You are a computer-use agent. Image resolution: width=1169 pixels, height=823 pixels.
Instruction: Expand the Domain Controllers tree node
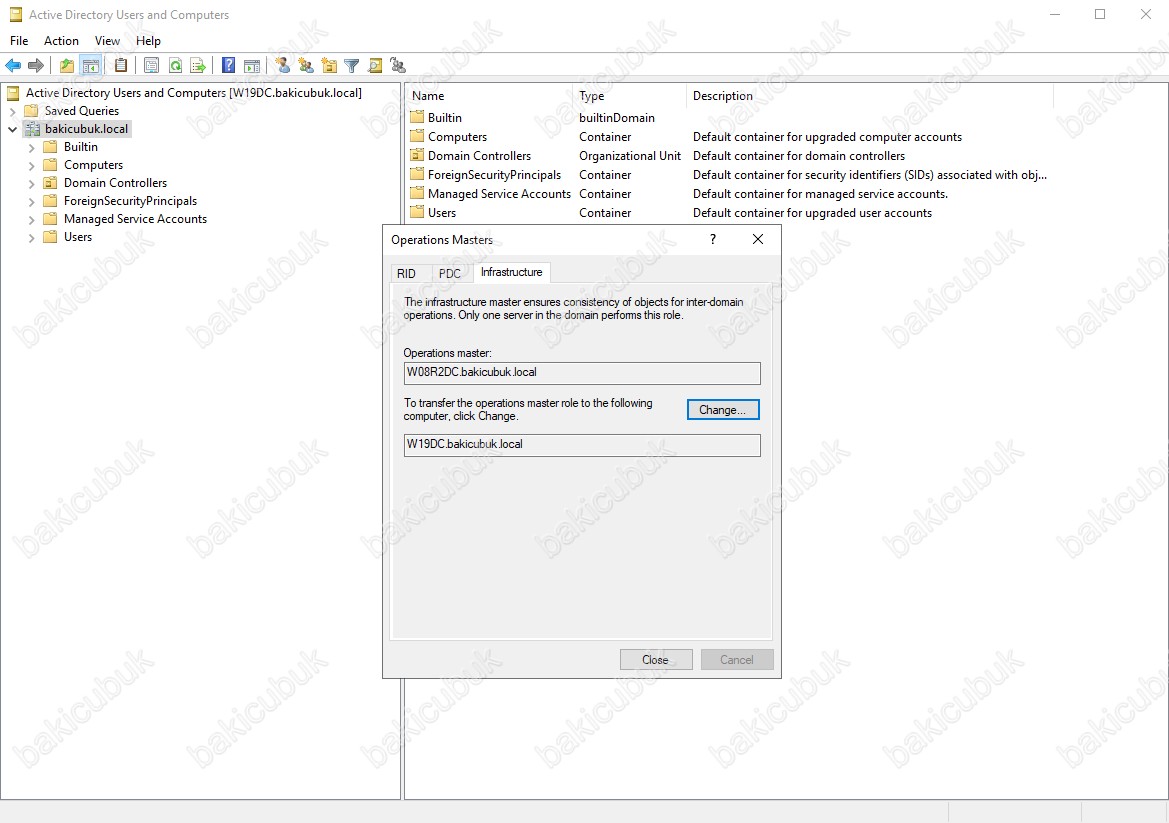coord(32,184)
